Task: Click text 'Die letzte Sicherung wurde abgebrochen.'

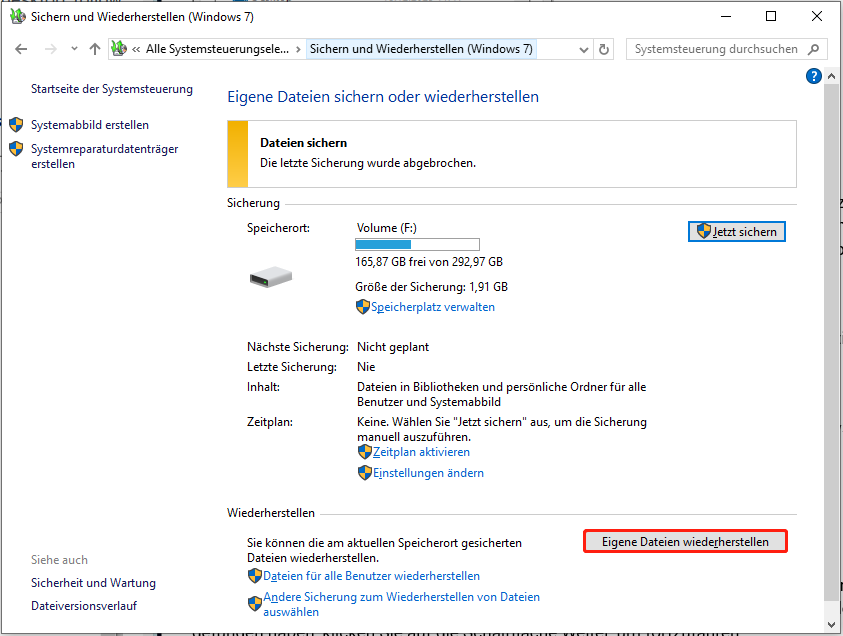Action: (x=368, y=163)
